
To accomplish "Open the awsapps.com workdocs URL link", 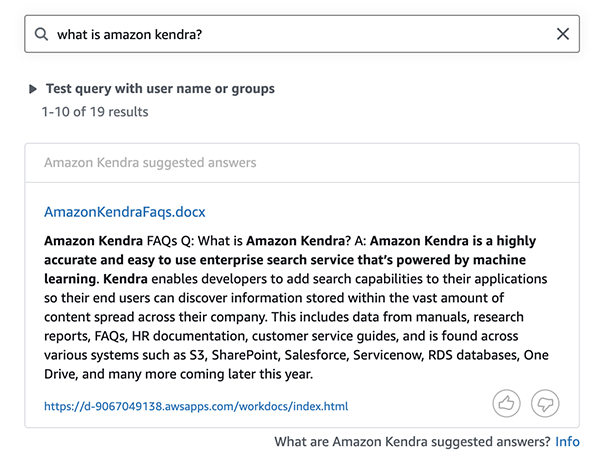I will (x=195, y=406).
